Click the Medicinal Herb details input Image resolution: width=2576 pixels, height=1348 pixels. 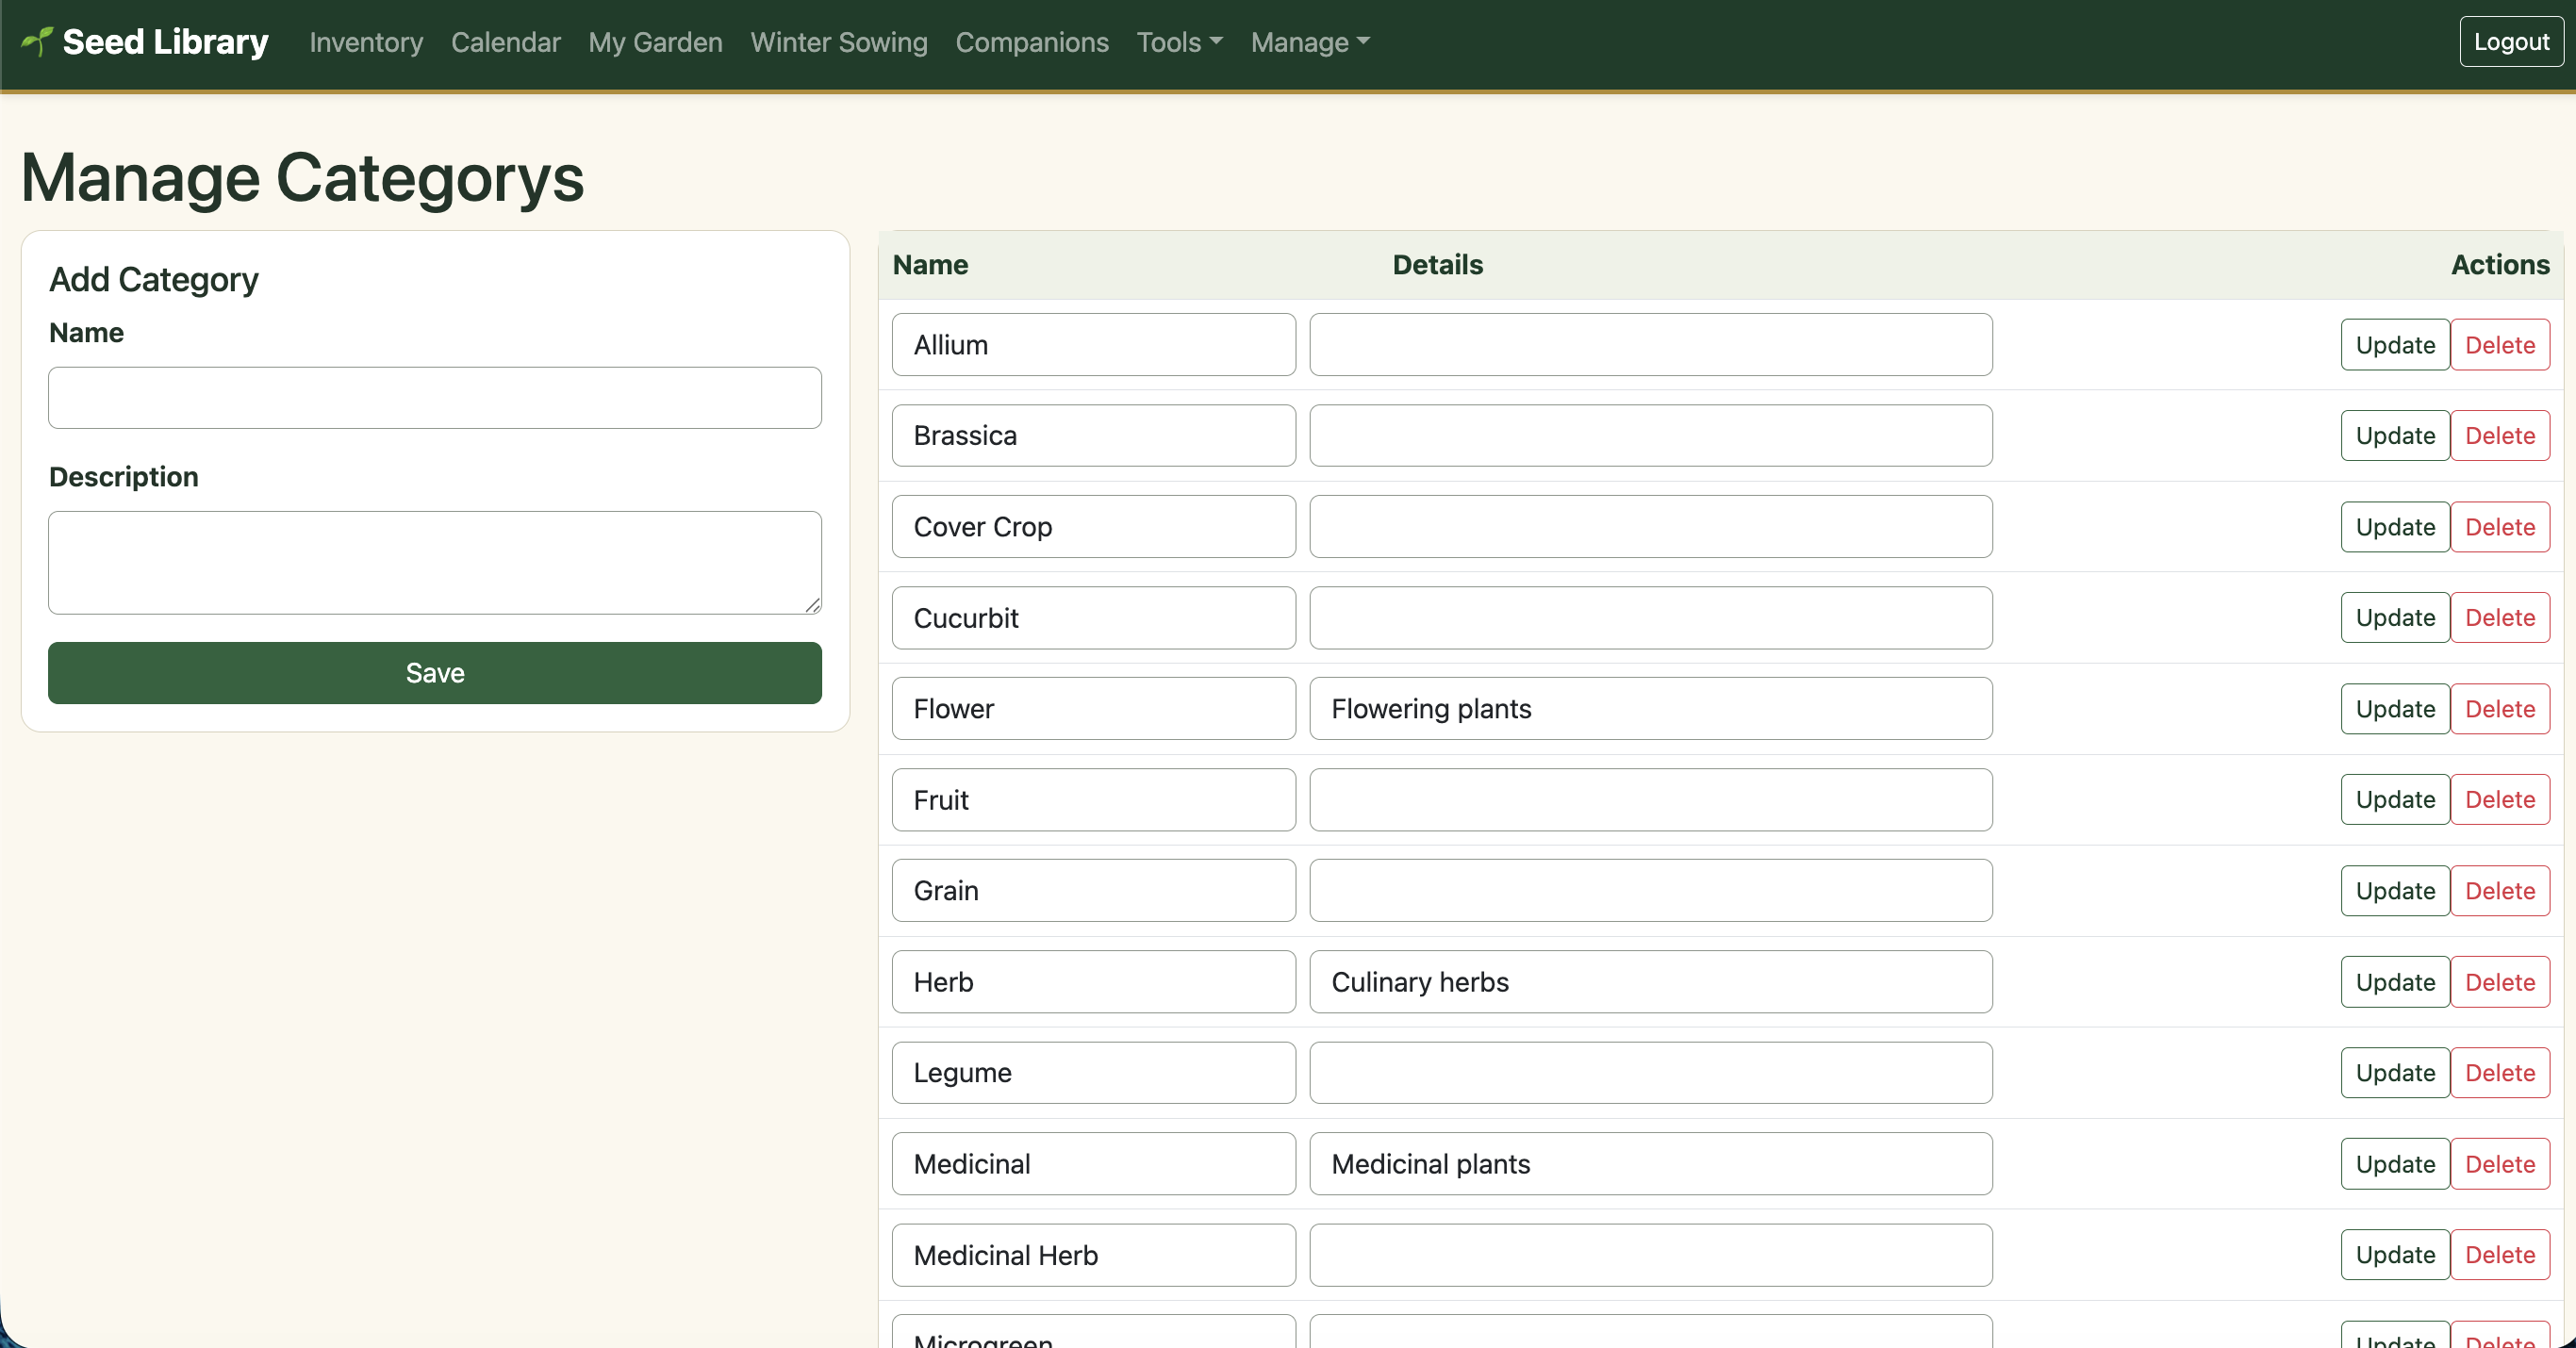pyautogui.click(x=1651, y=1255)
